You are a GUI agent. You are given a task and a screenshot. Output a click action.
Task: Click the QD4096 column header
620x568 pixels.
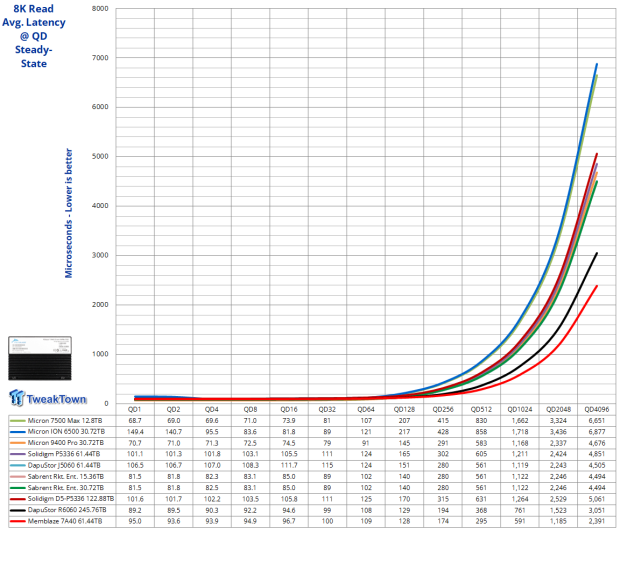point(597,409)
